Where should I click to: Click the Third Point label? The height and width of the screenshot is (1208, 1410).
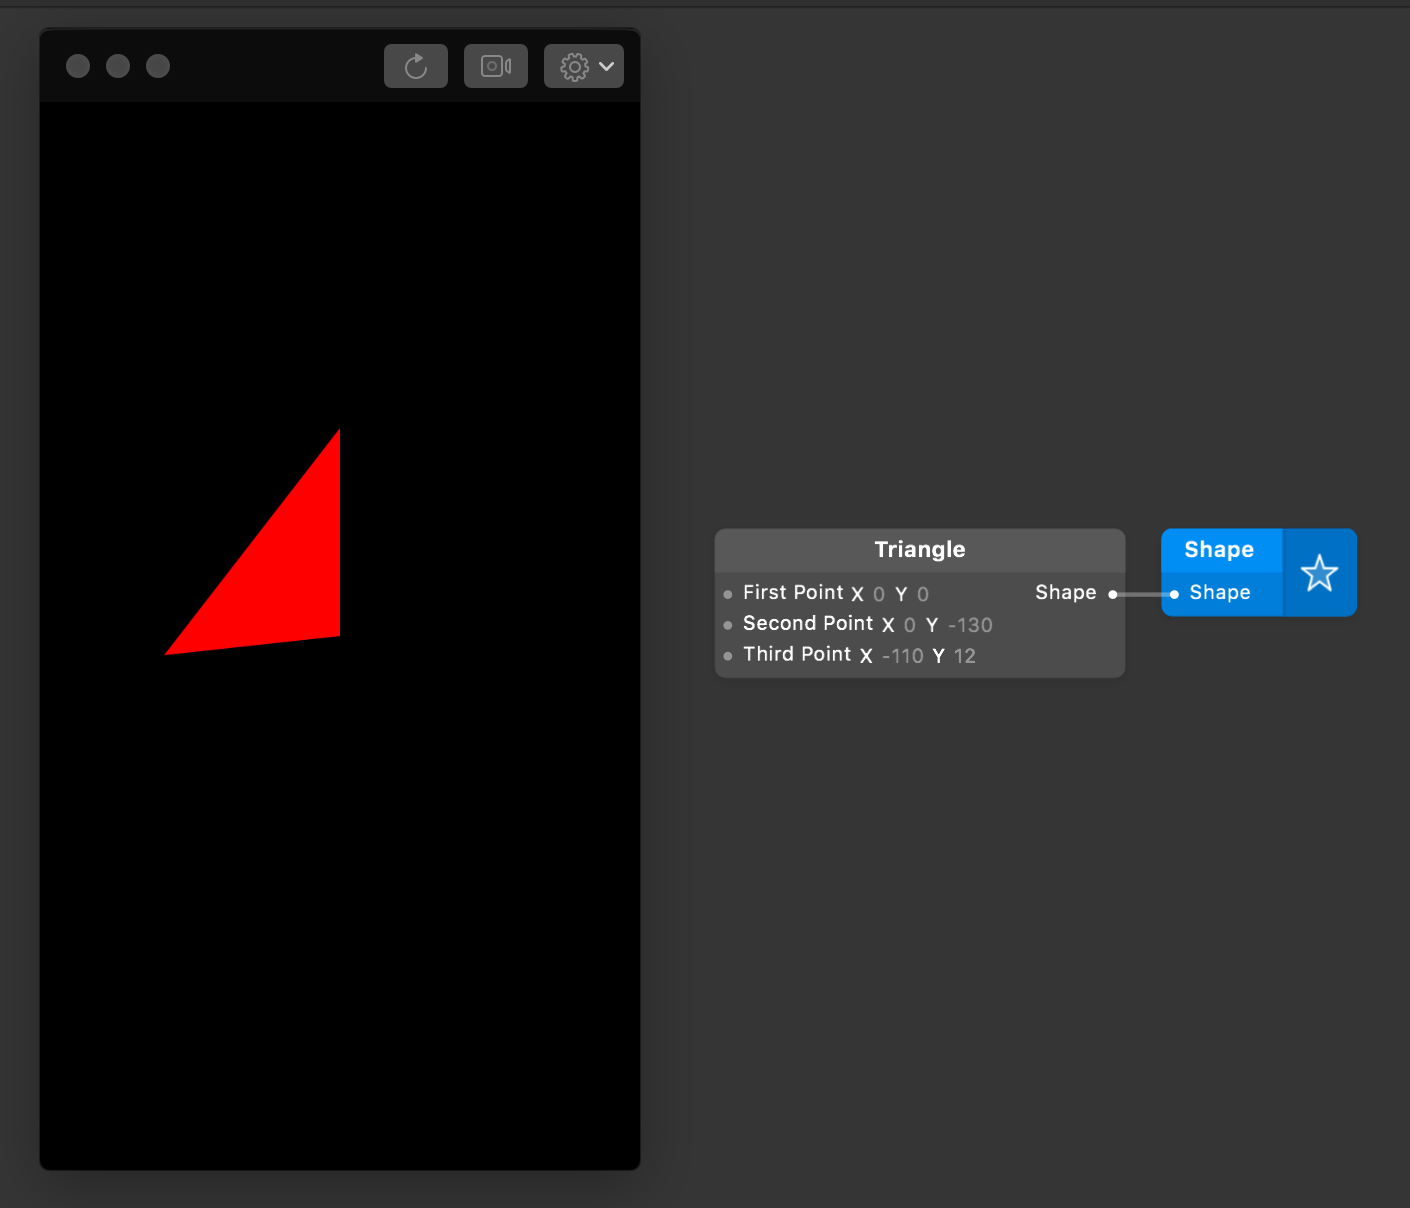coord(797,655)
